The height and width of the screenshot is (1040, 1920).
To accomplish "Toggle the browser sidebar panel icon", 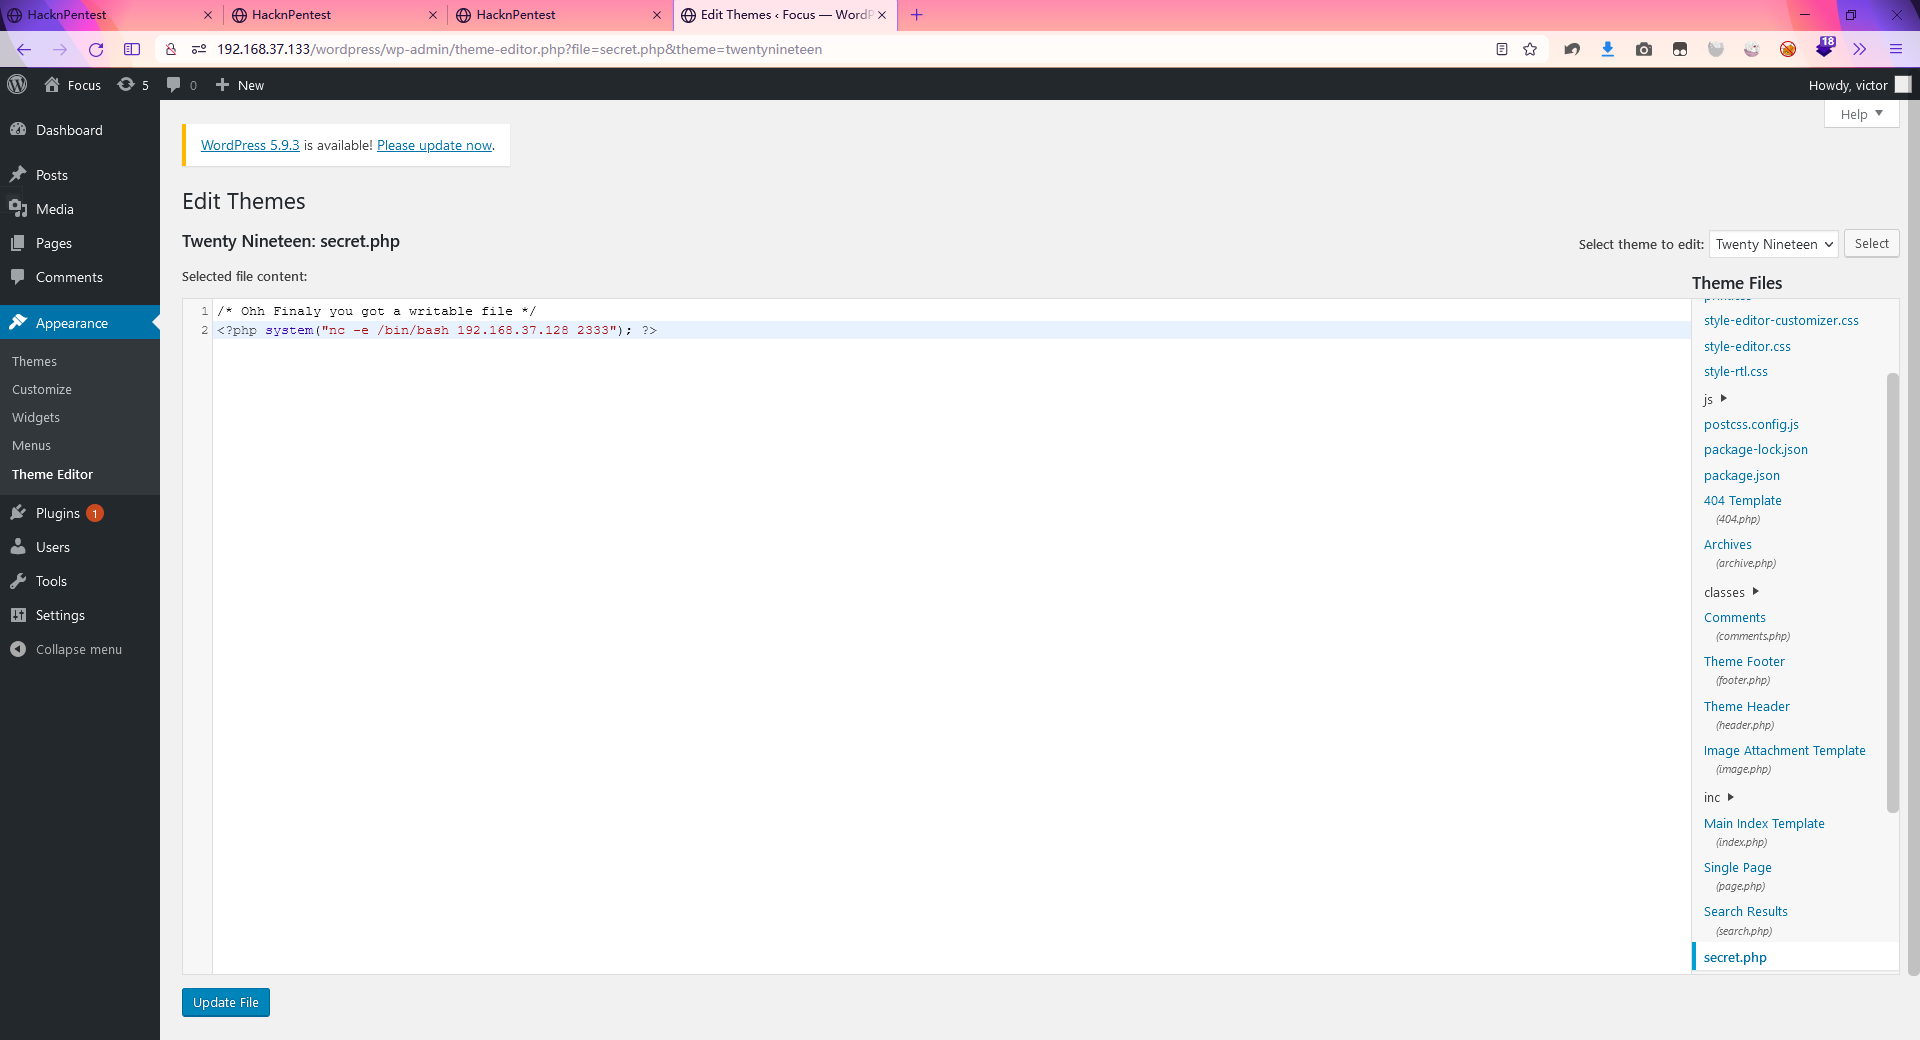I will click(132, 49).
